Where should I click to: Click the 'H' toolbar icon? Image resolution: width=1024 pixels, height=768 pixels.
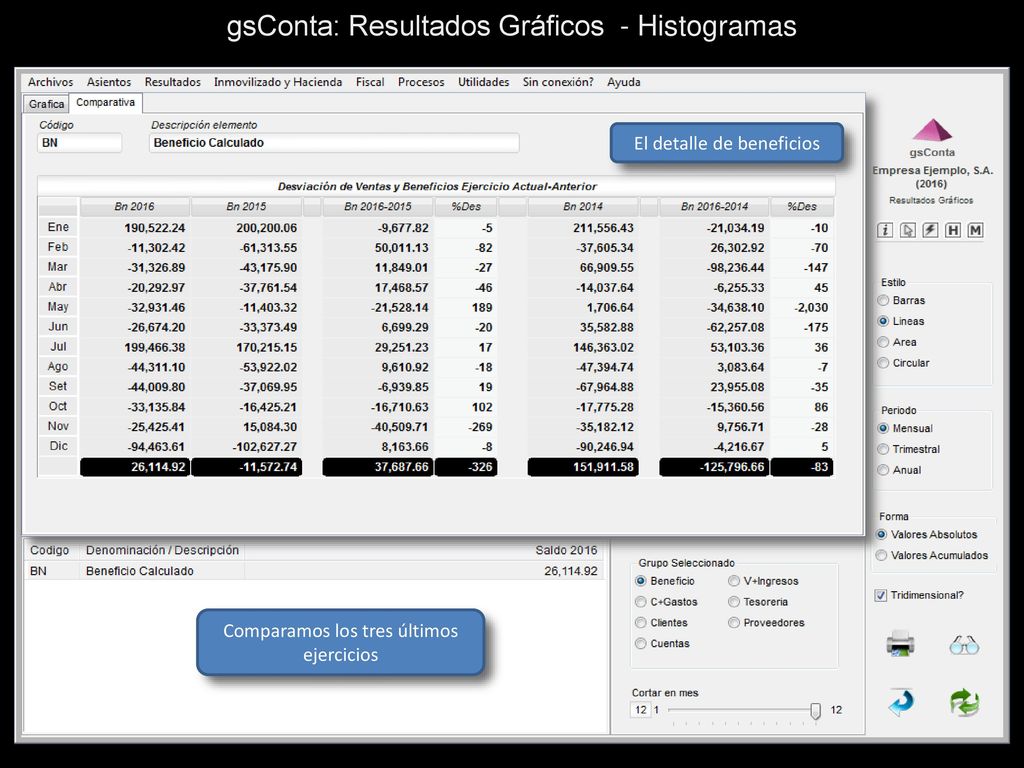(953, 230)
